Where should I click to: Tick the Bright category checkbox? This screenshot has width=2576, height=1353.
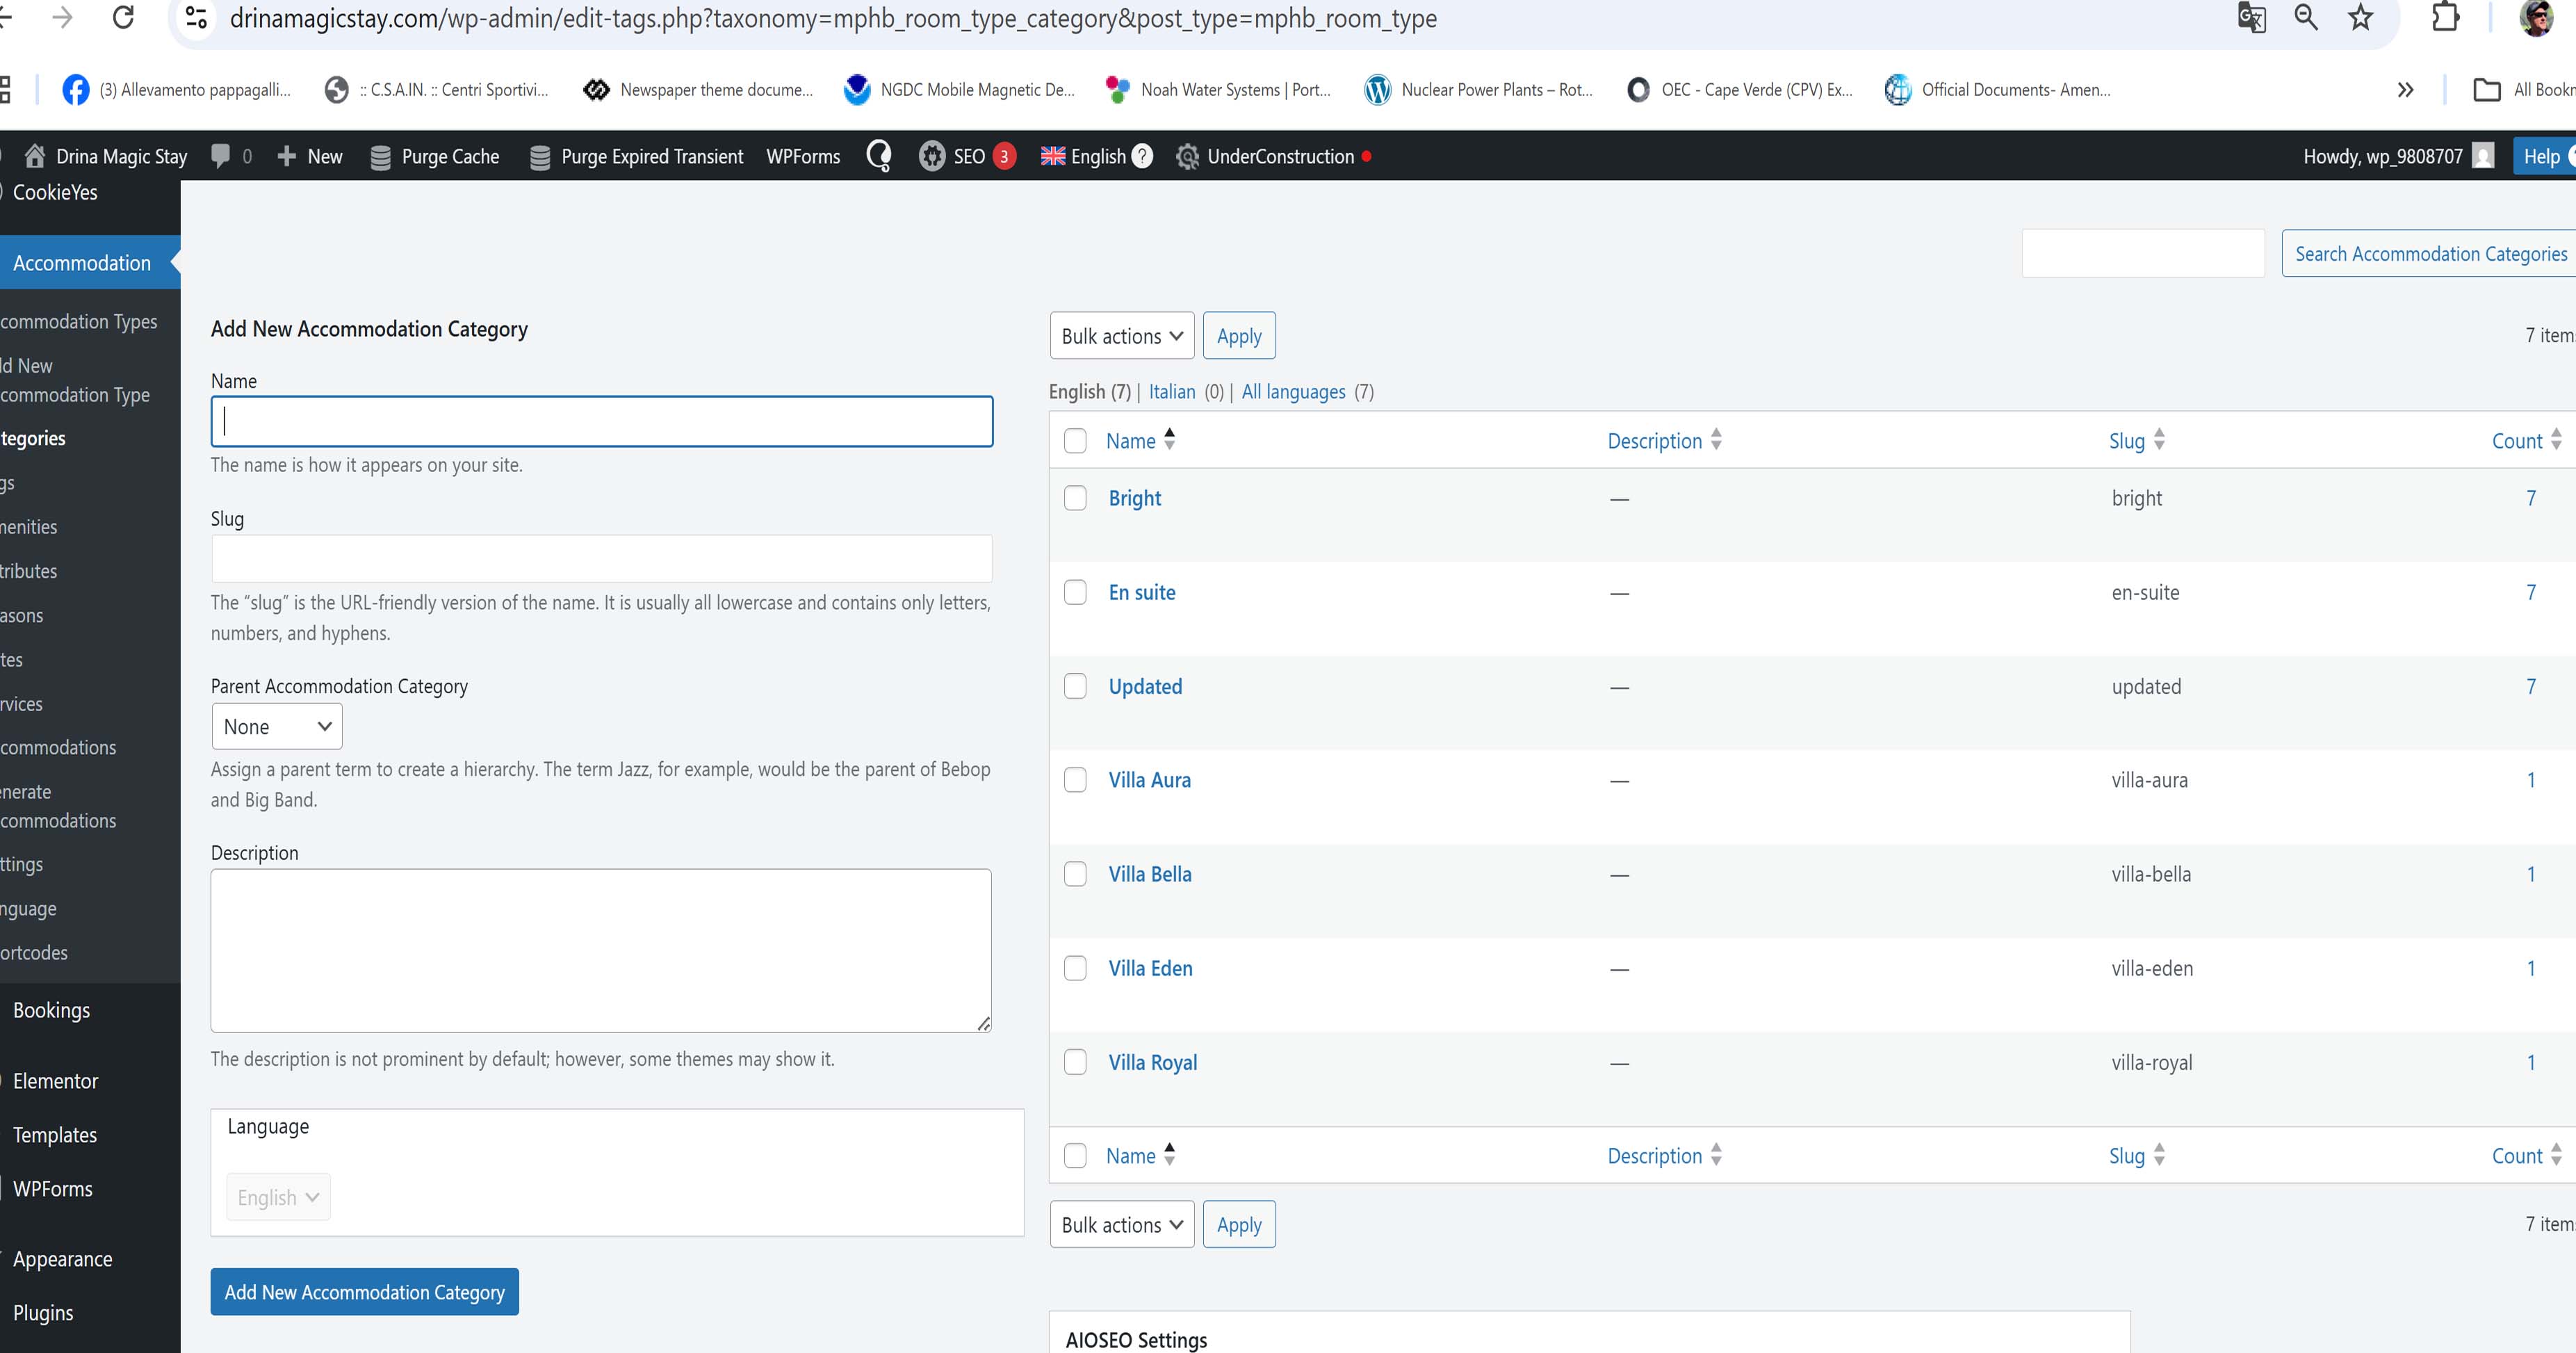(x=1075, y=498)
